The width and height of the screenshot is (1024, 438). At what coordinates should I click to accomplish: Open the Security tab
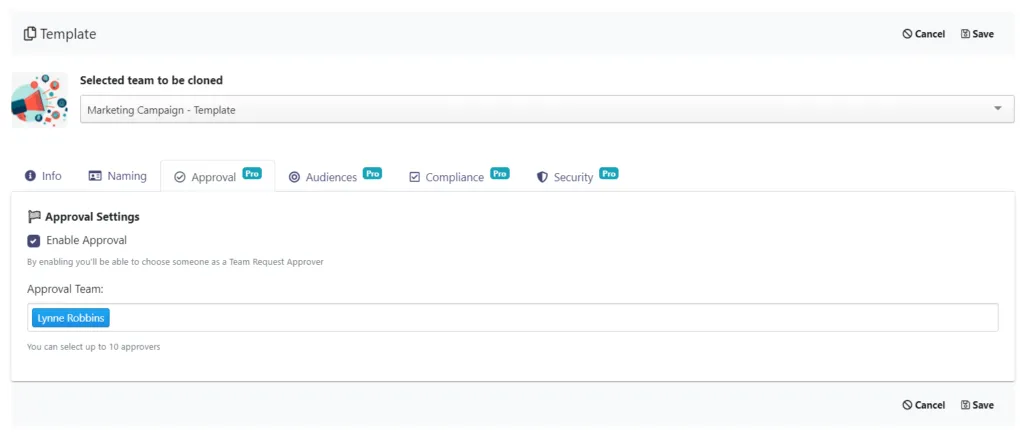click(577, 176)
